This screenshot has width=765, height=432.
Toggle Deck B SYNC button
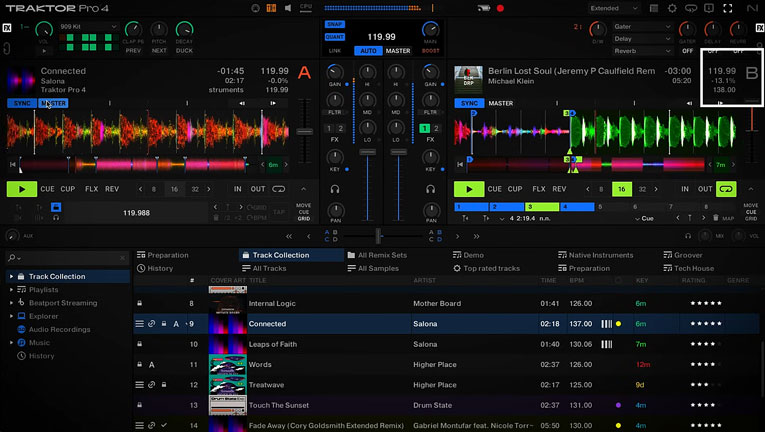tap(469, 103)
